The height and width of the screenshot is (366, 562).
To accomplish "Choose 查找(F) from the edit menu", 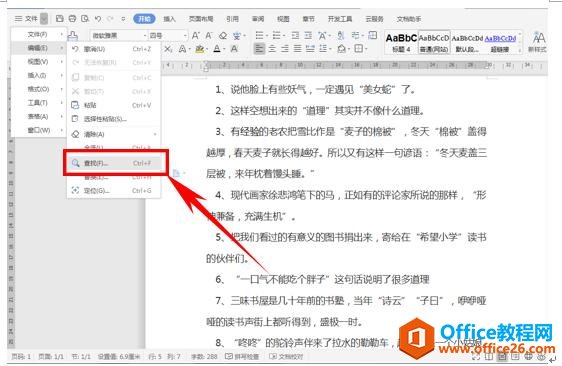I will pyautogui.click(x=114, y=163).
